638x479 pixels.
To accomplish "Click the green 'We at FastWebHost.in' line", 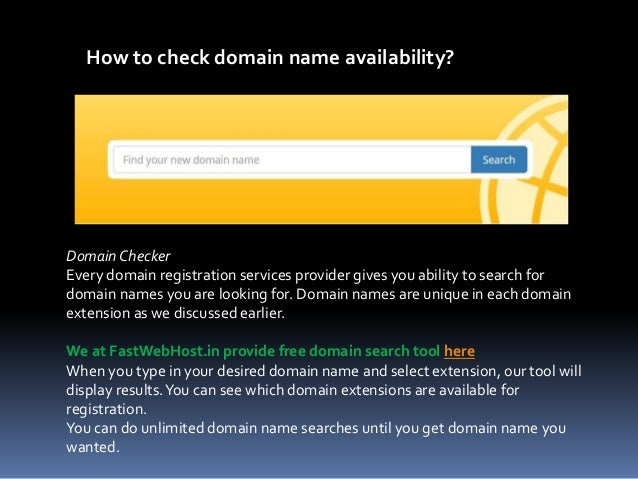I will pyautogui.click(x=253, y=351).
